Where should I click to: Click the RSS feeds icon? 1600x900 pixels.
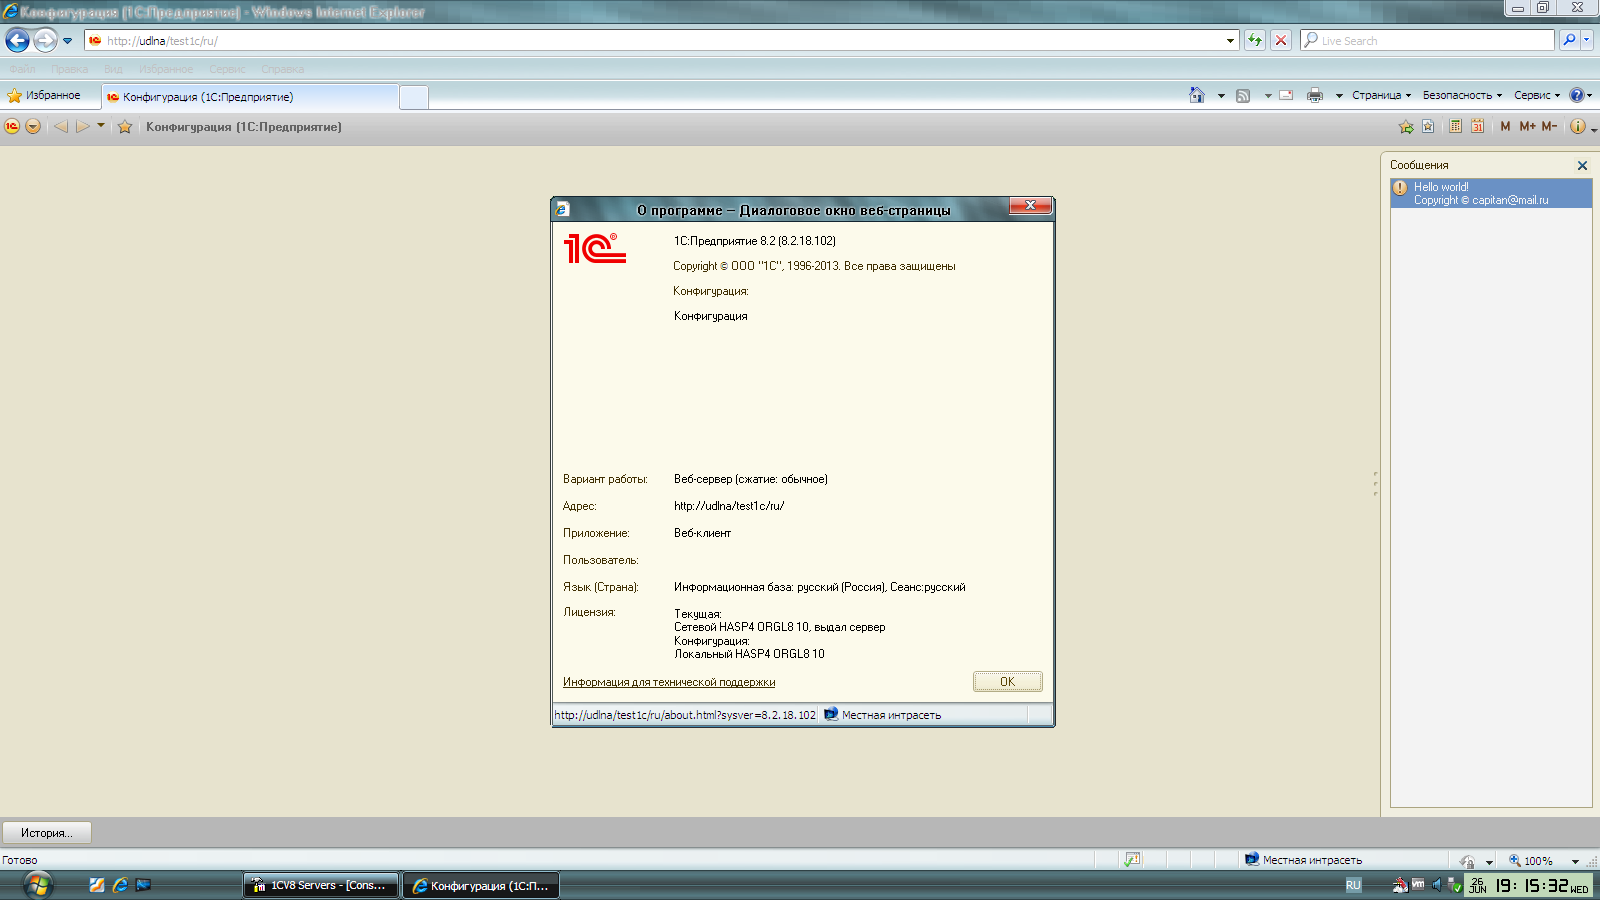(1243, 96)
